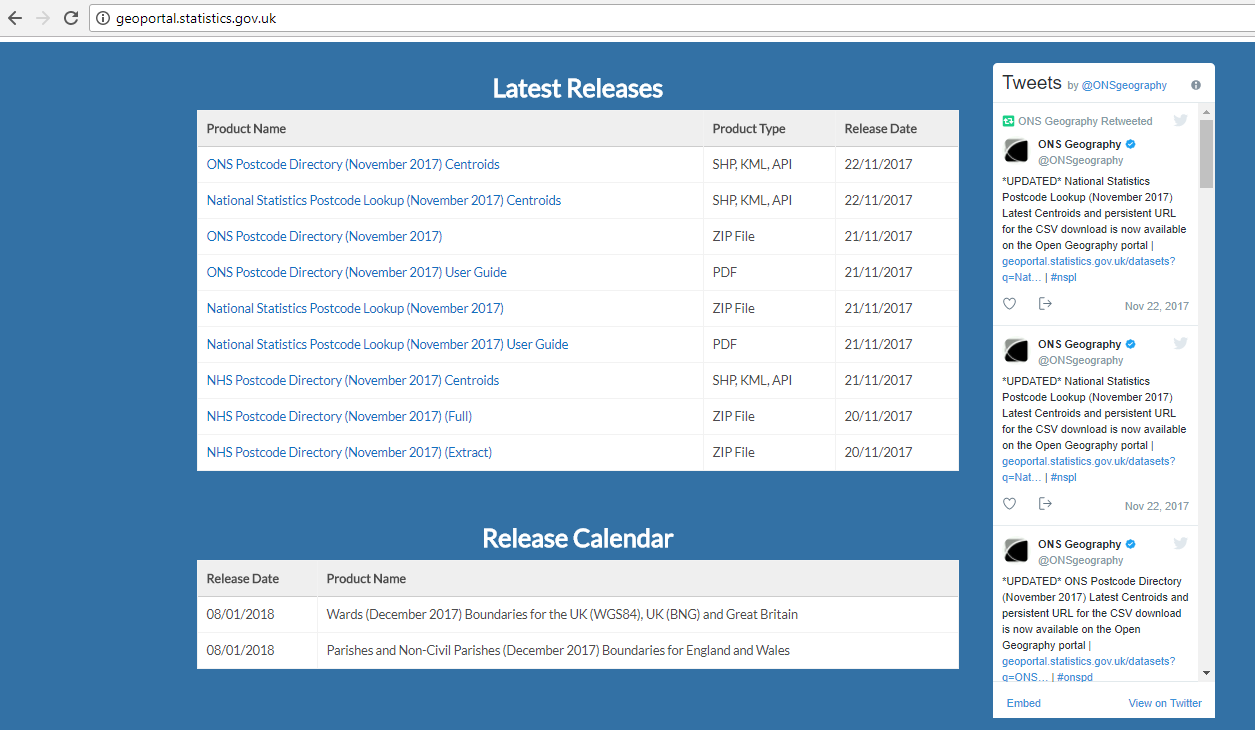This screenshot has height=730, width=1255.
Task: Click @ONSgeography link in Tweets header
Action: [1124, 86]
